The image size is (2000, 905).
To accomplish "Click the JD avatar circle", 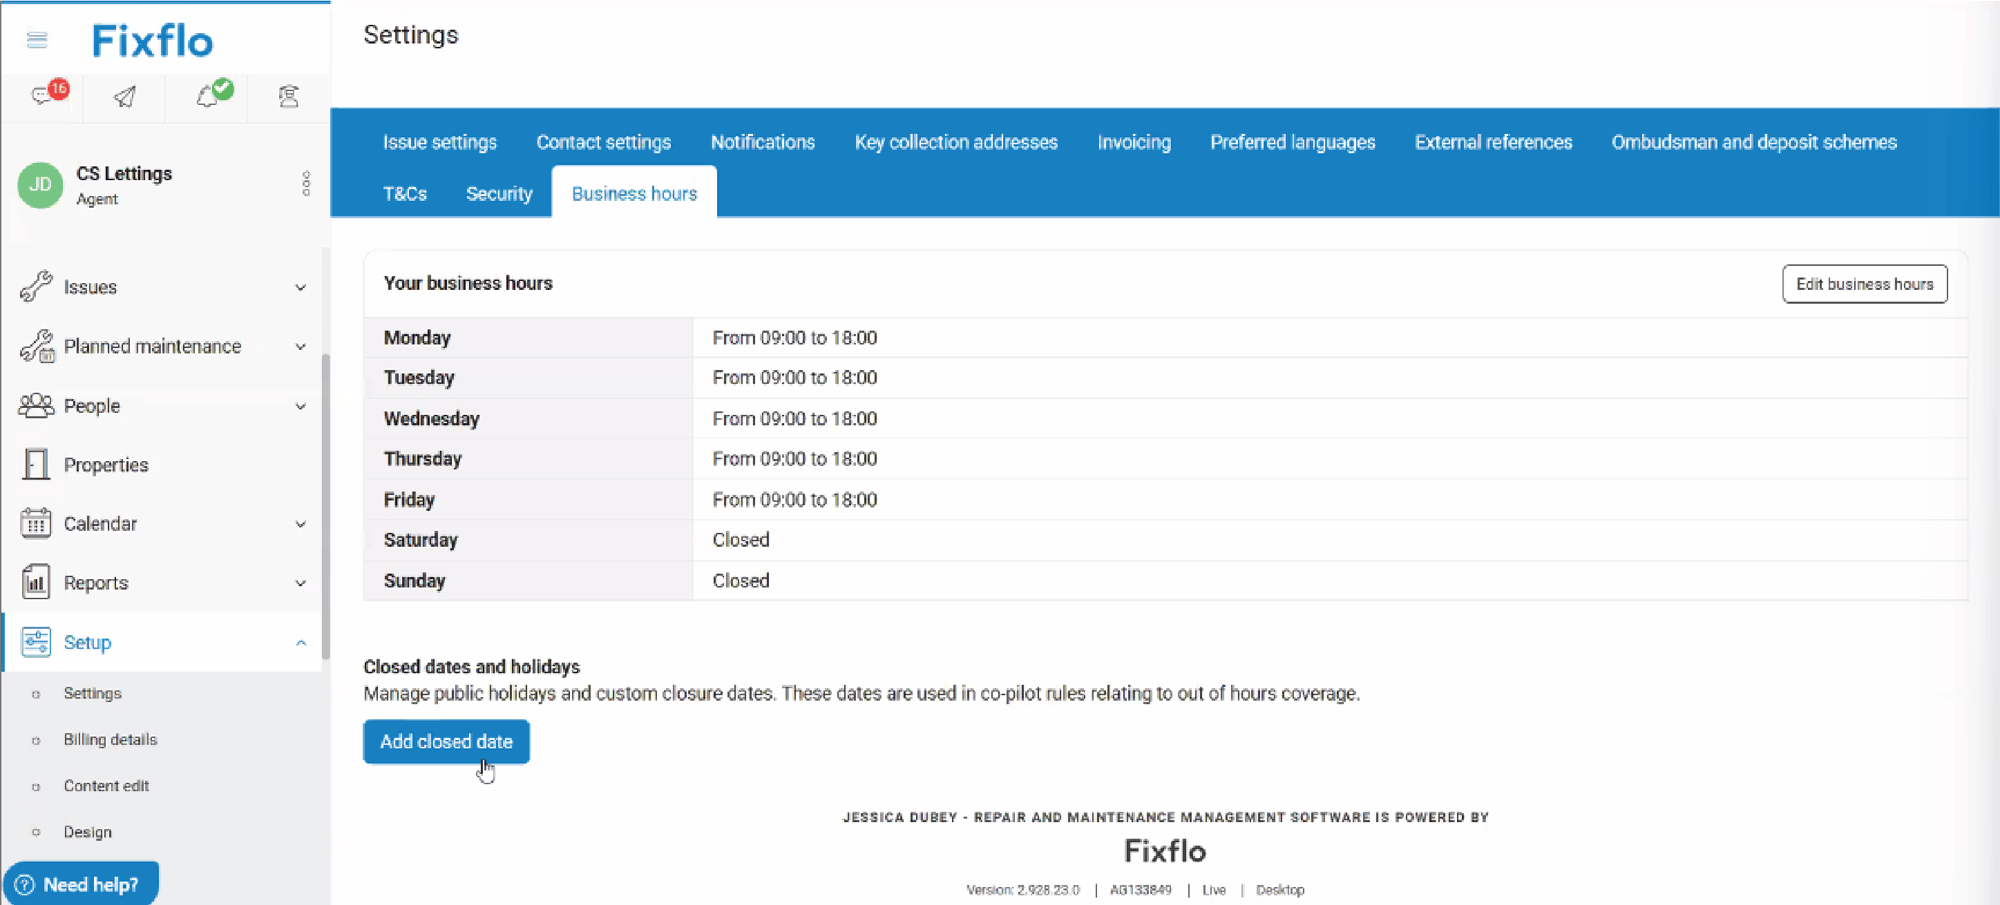I will click(x=40, y=185).
